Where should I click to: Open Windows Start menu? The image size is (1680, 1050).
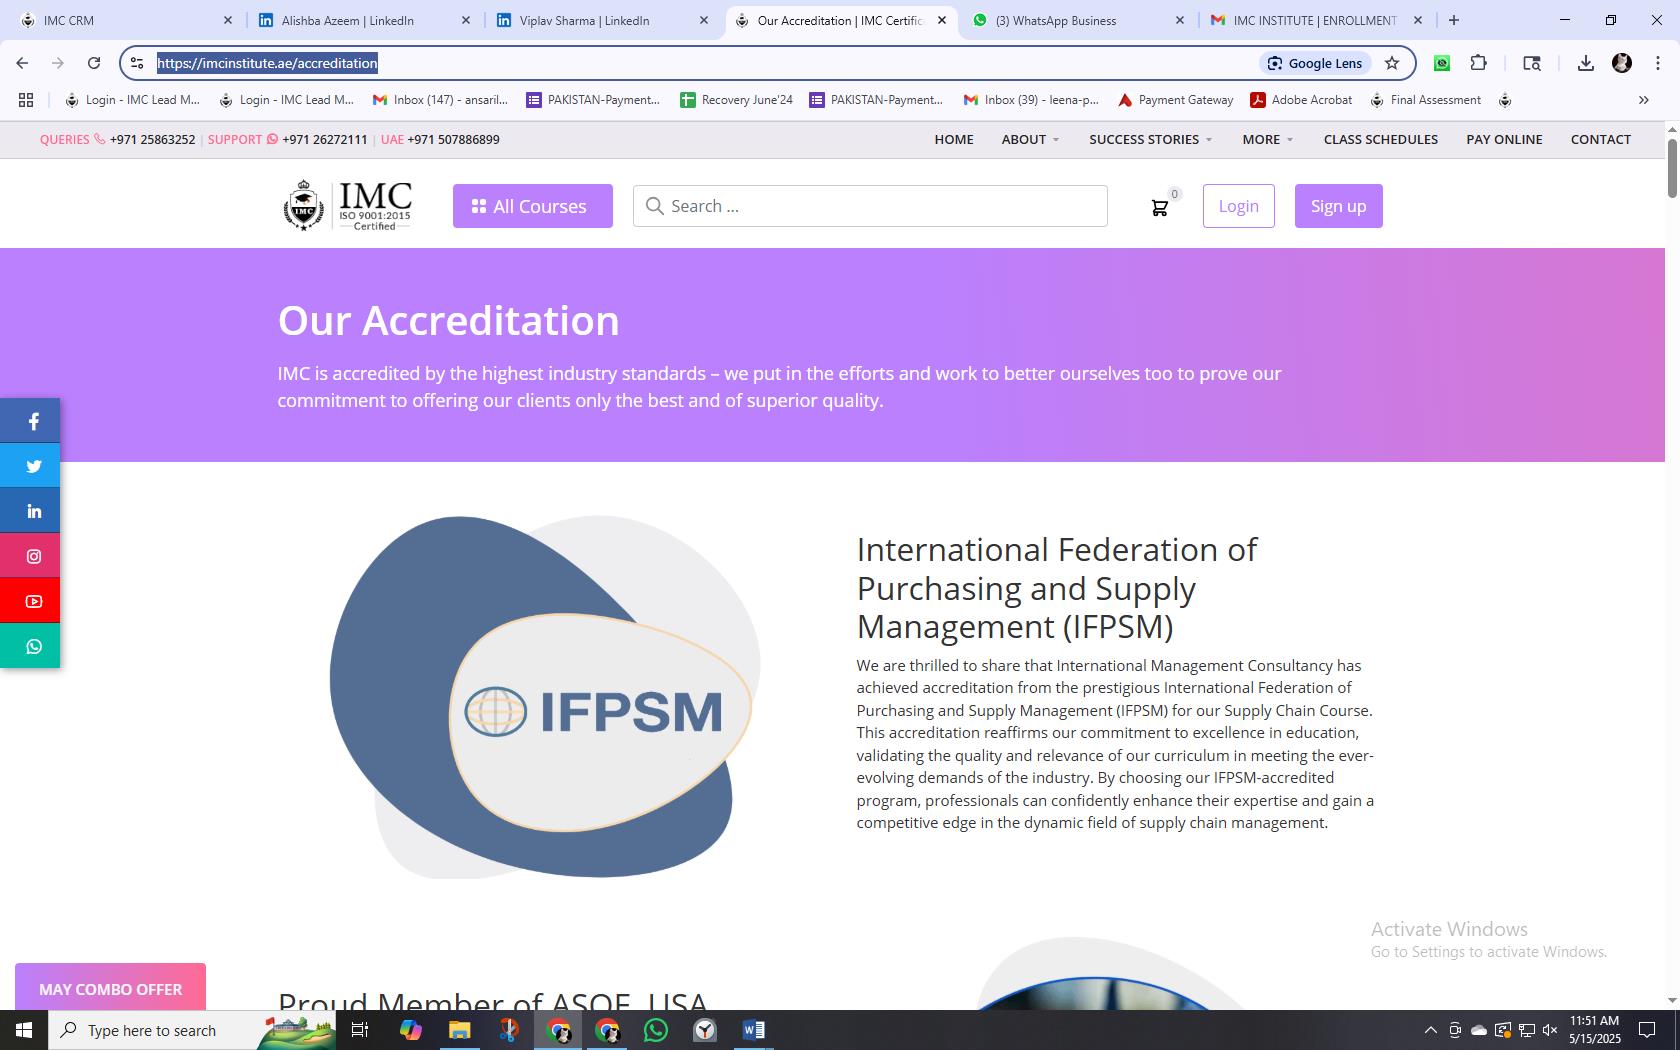point(24,1030)
